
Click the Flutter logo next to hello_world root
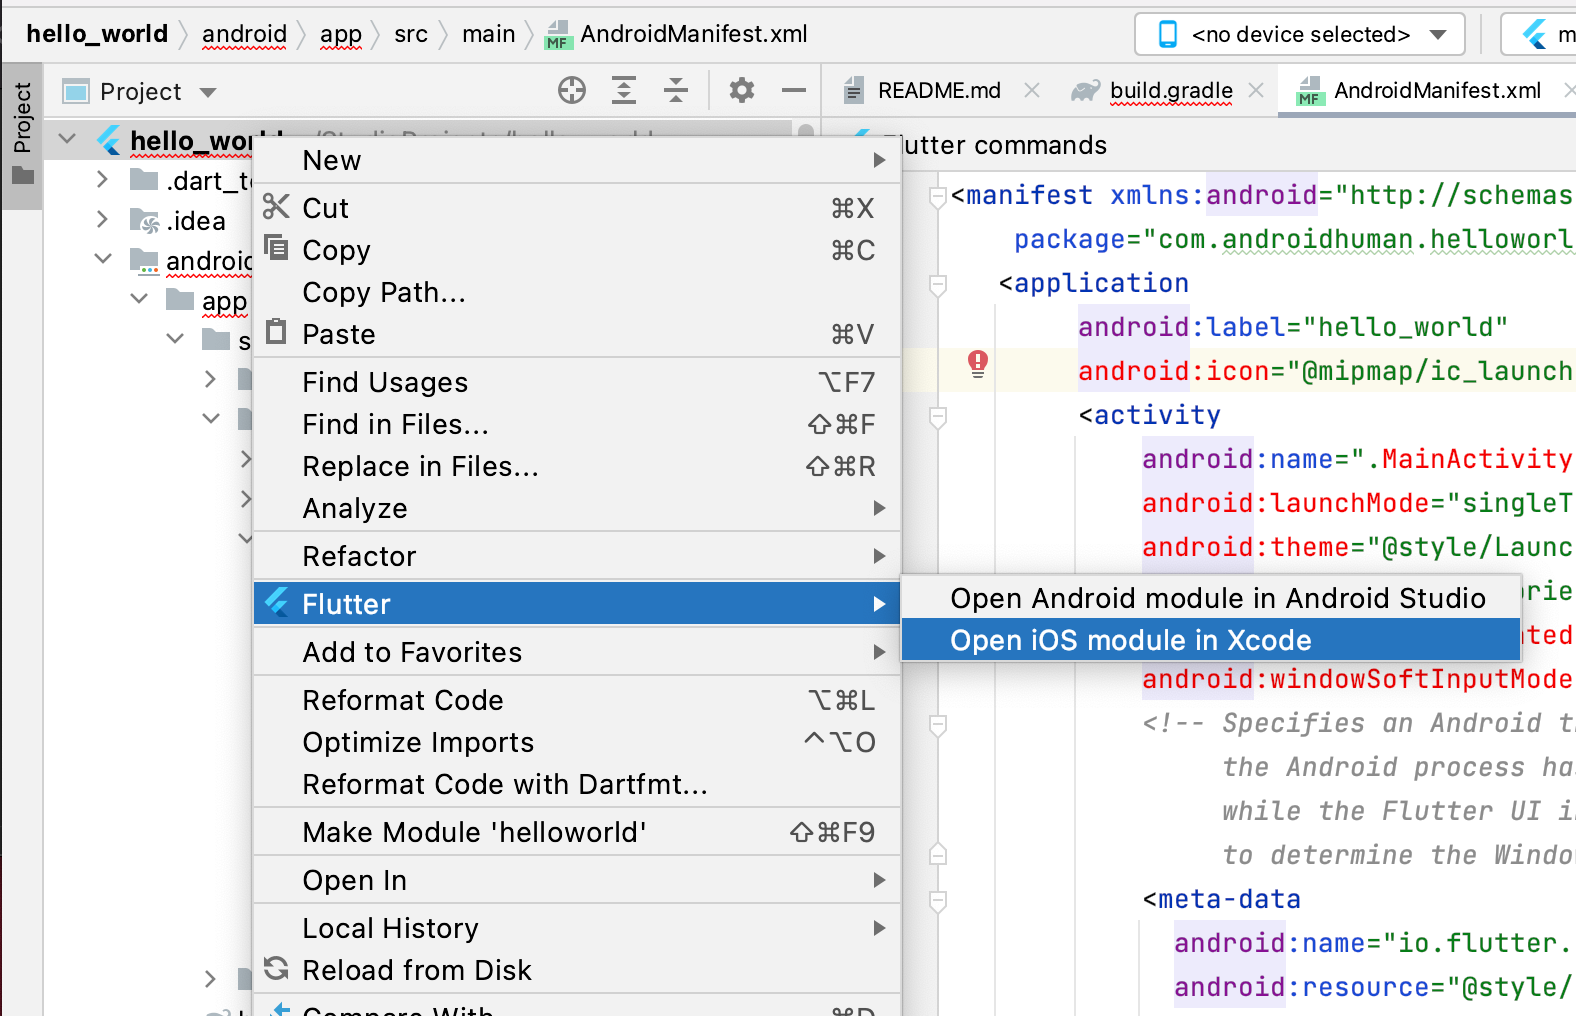tap(109, 141)
